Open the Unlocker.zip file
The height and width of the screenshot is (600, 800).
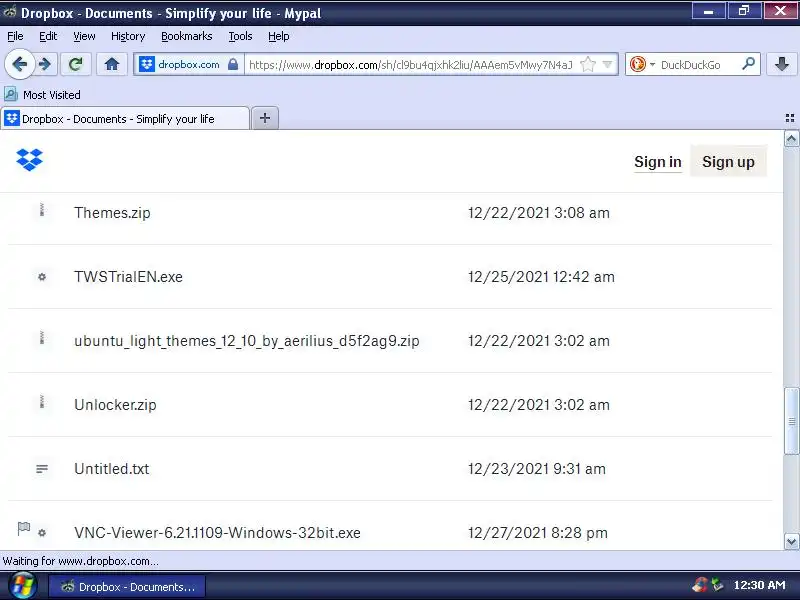pos(115,405)
